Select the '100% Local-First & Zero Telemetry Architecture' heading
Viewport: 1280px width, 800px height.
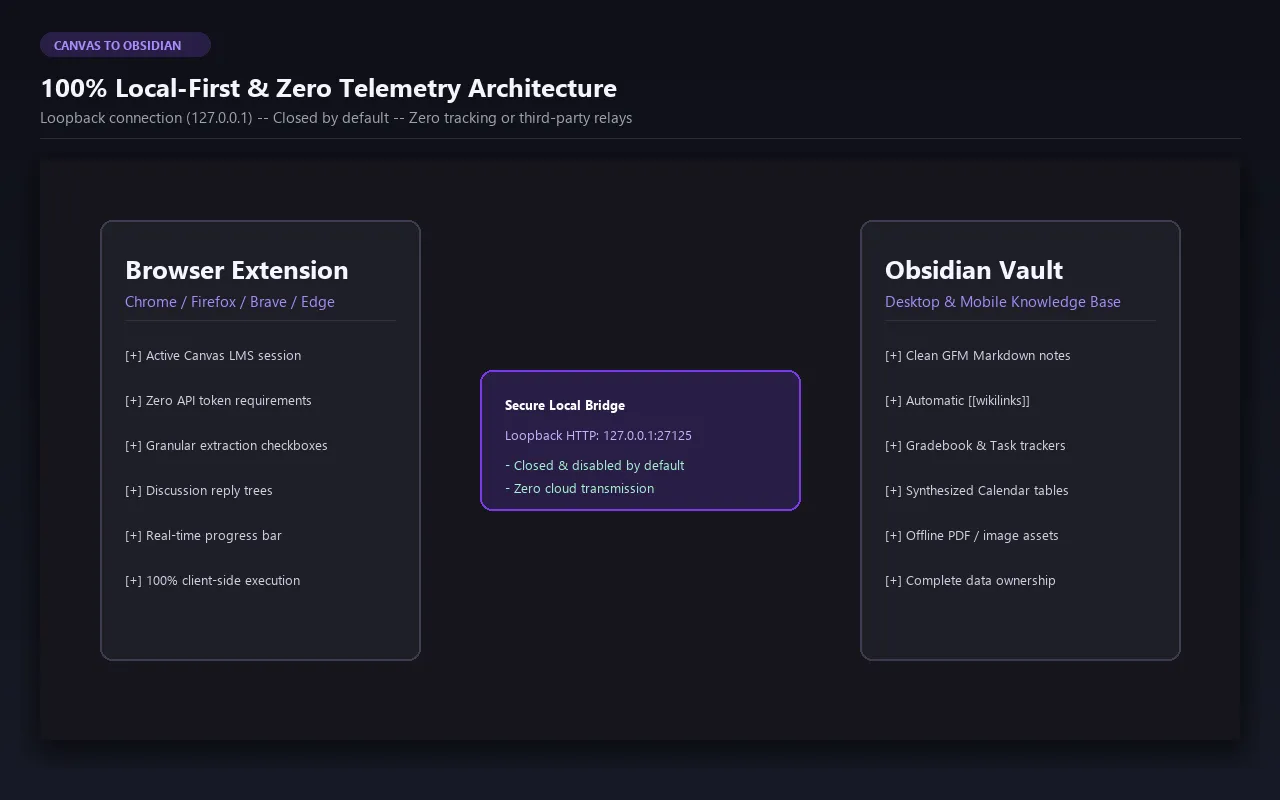click(328, 88)
